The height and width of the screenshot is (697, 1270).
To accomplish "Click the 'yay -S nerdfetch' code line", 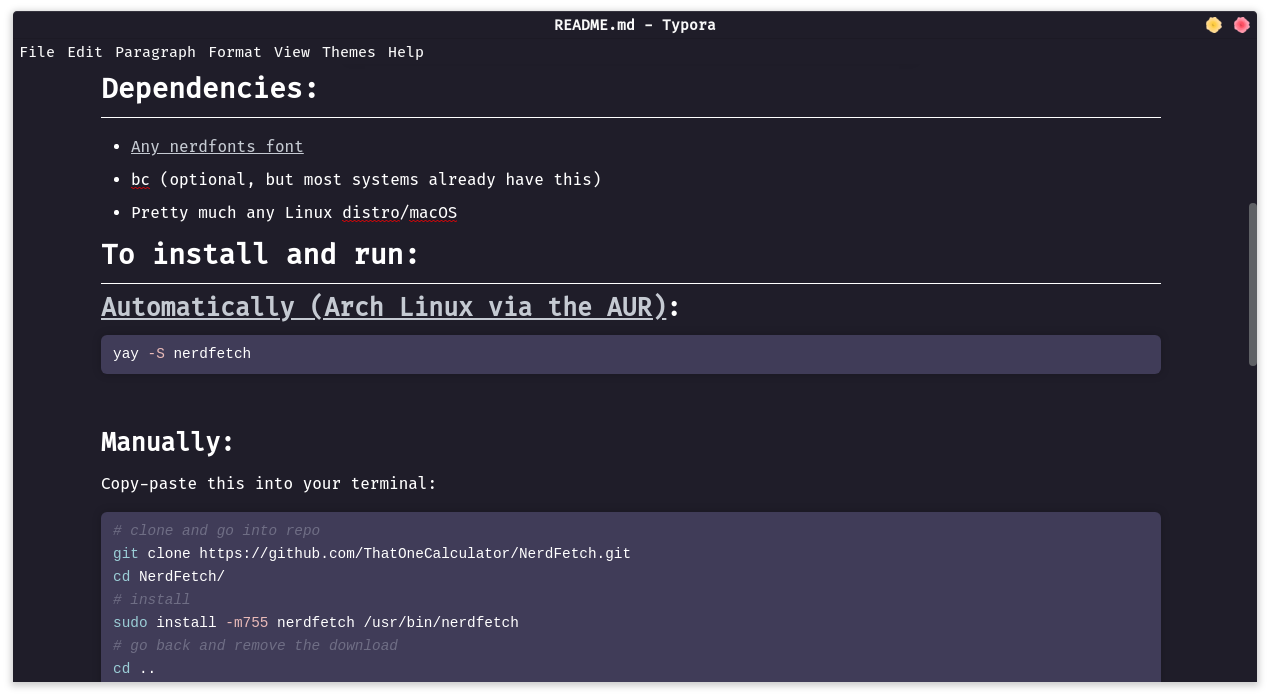I will pyautogui.click(x=182, y=354).
